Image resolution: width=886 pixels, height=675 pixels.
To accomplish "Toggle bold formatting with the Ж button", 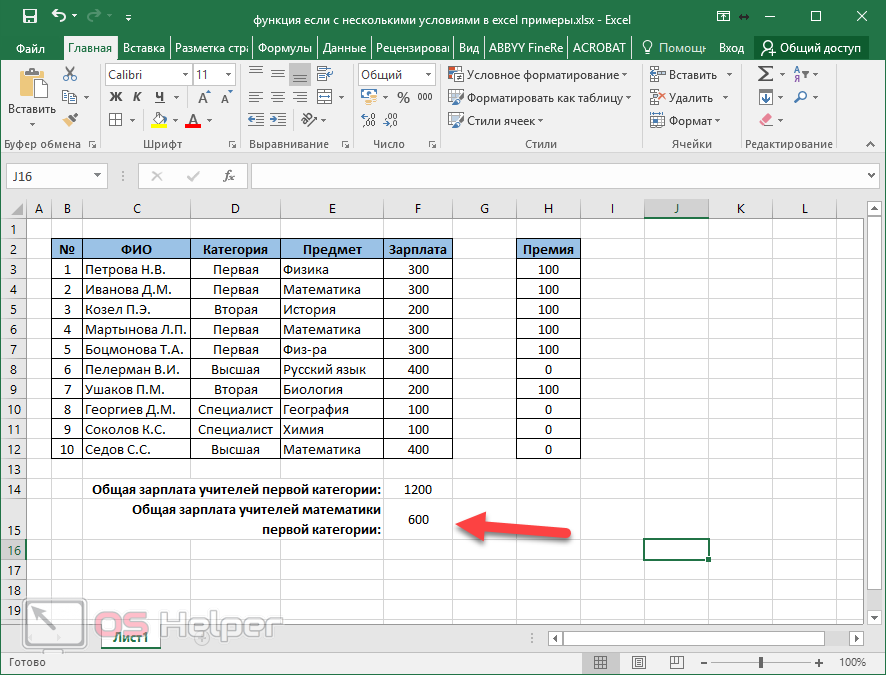I will pos(115,97).
